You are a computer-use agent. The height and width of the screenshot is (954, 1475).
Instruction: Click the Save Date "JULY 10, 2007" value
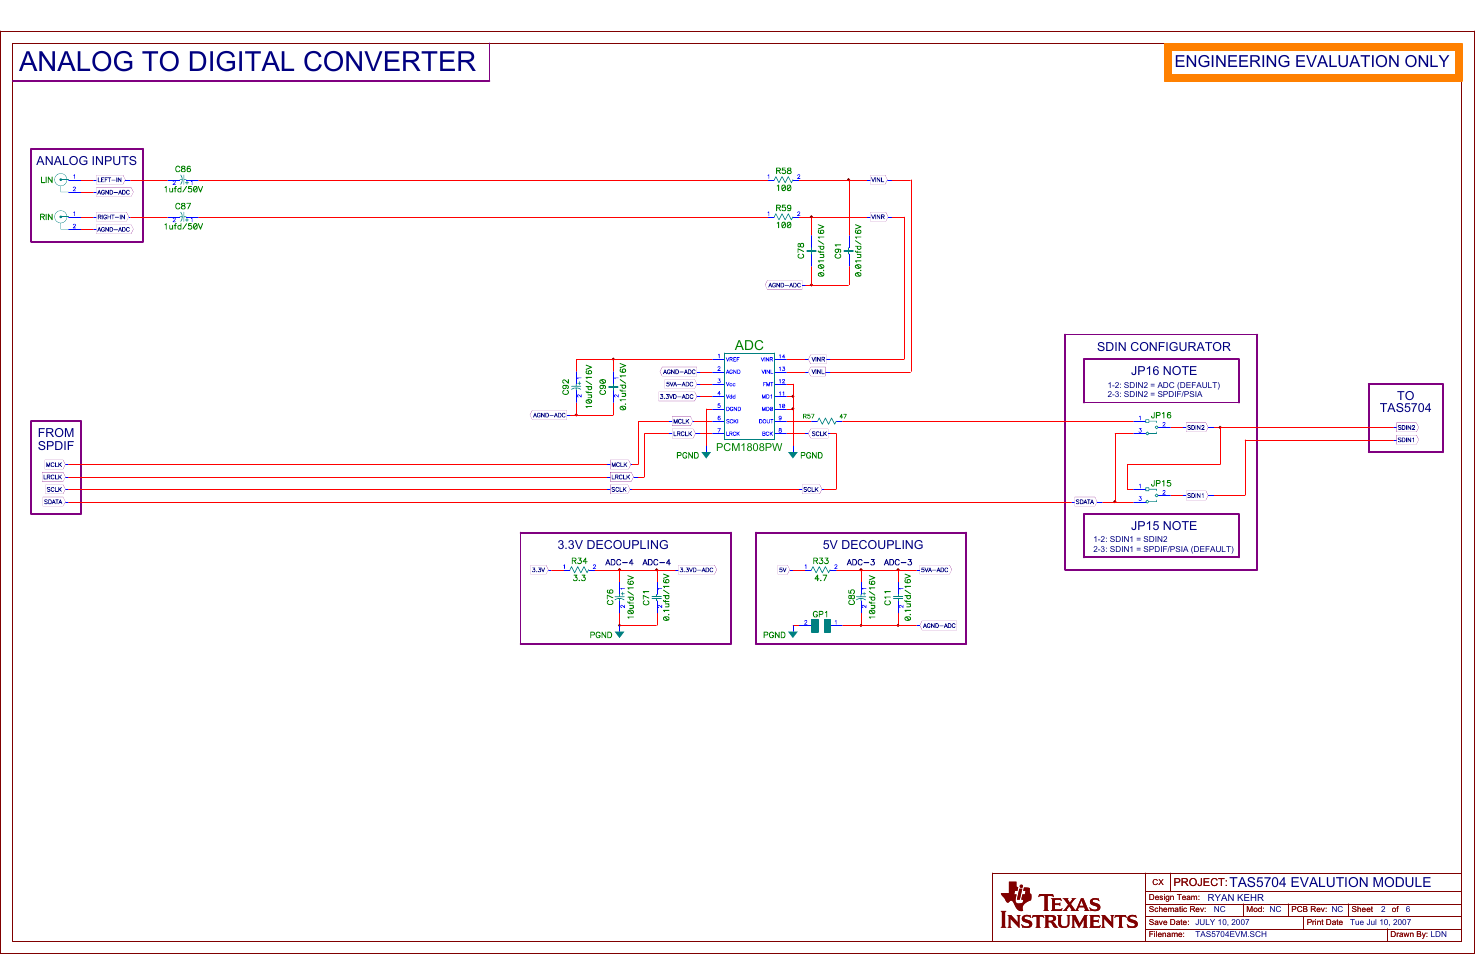(1222, 923)
